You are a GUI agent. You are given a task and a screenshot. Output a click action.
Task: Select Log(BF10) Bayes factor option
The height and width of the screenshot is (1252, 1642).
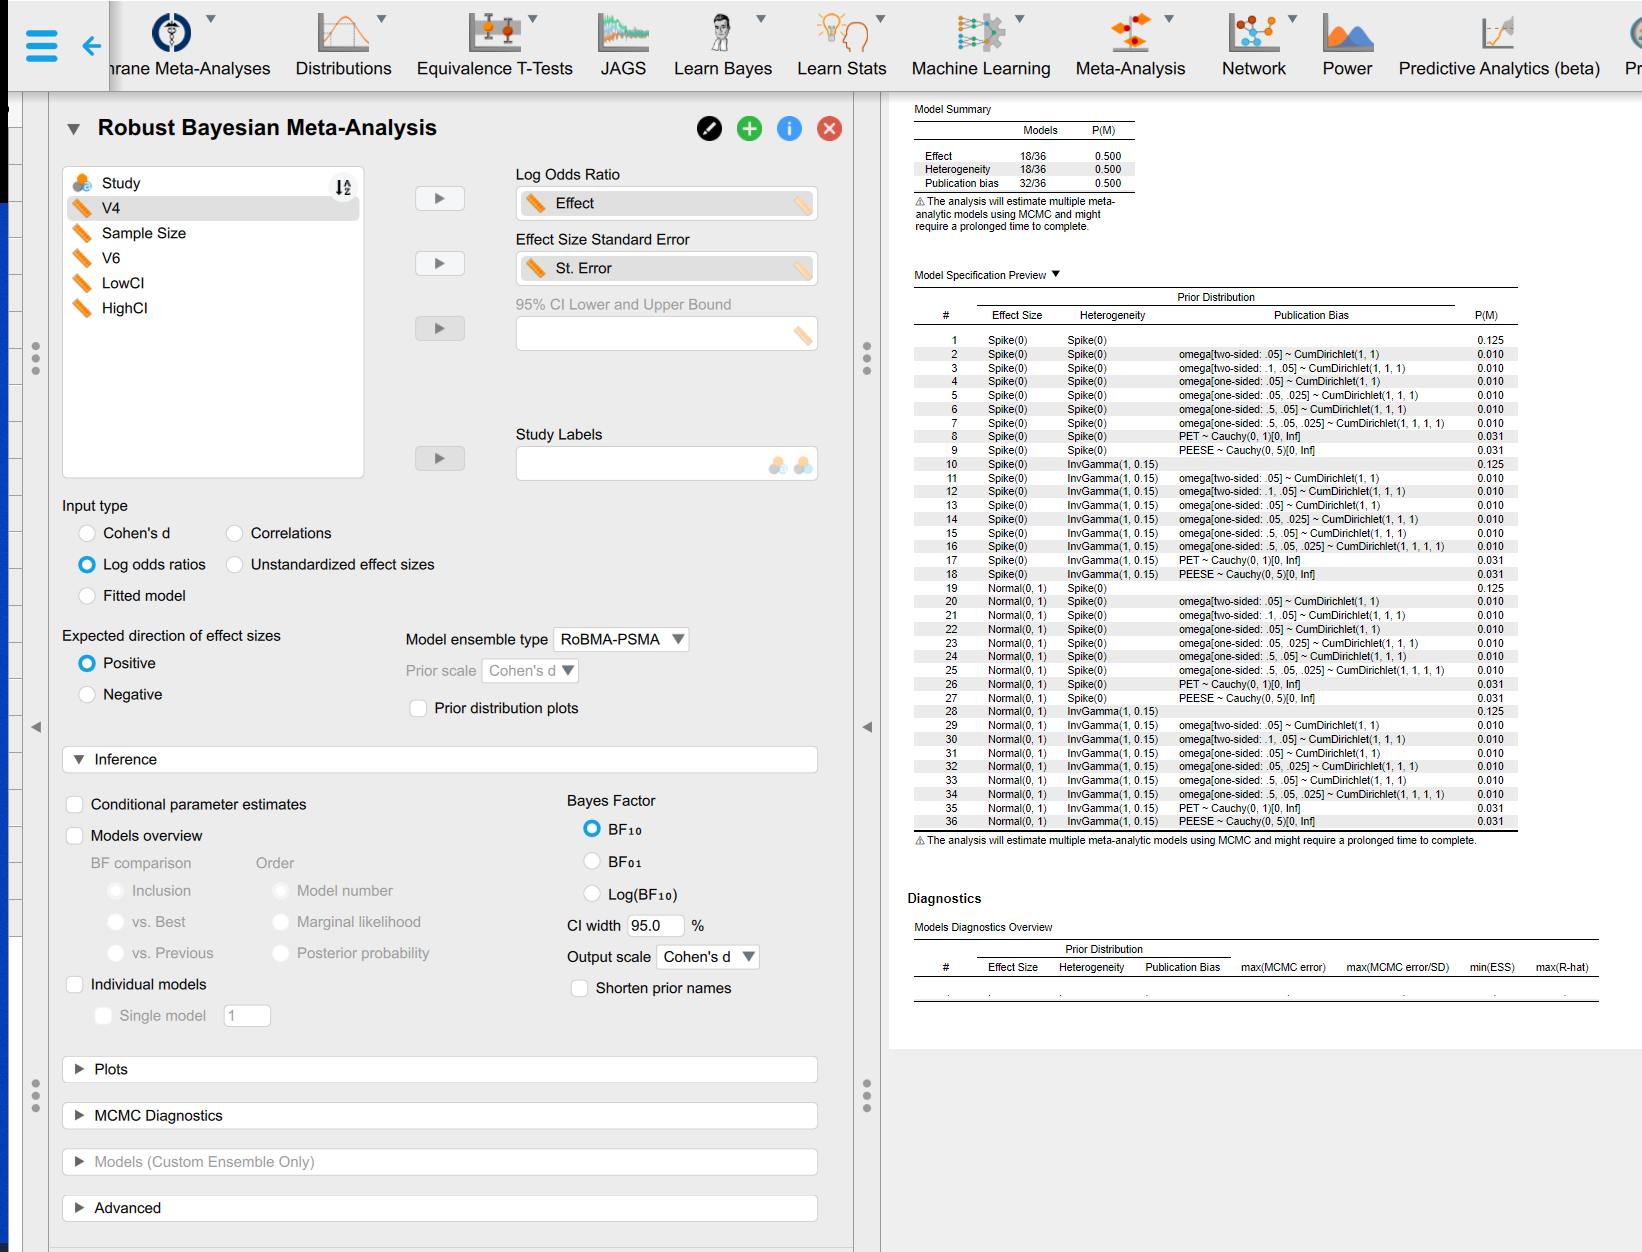[592, 894]
